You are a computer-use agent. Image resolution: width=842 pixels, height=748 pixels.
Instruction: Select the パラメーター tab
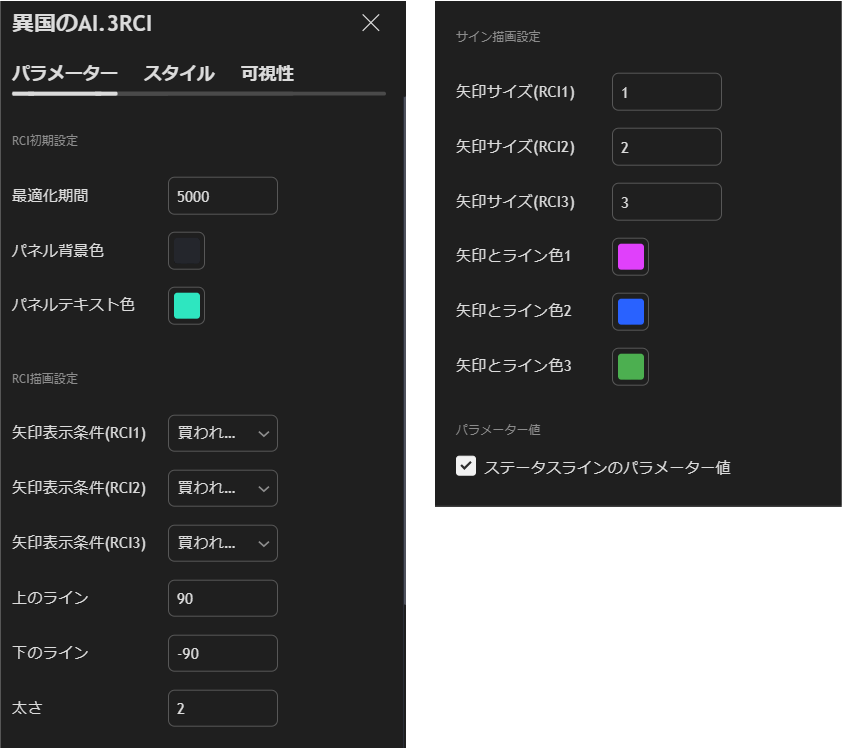click(x=65, y=73)
